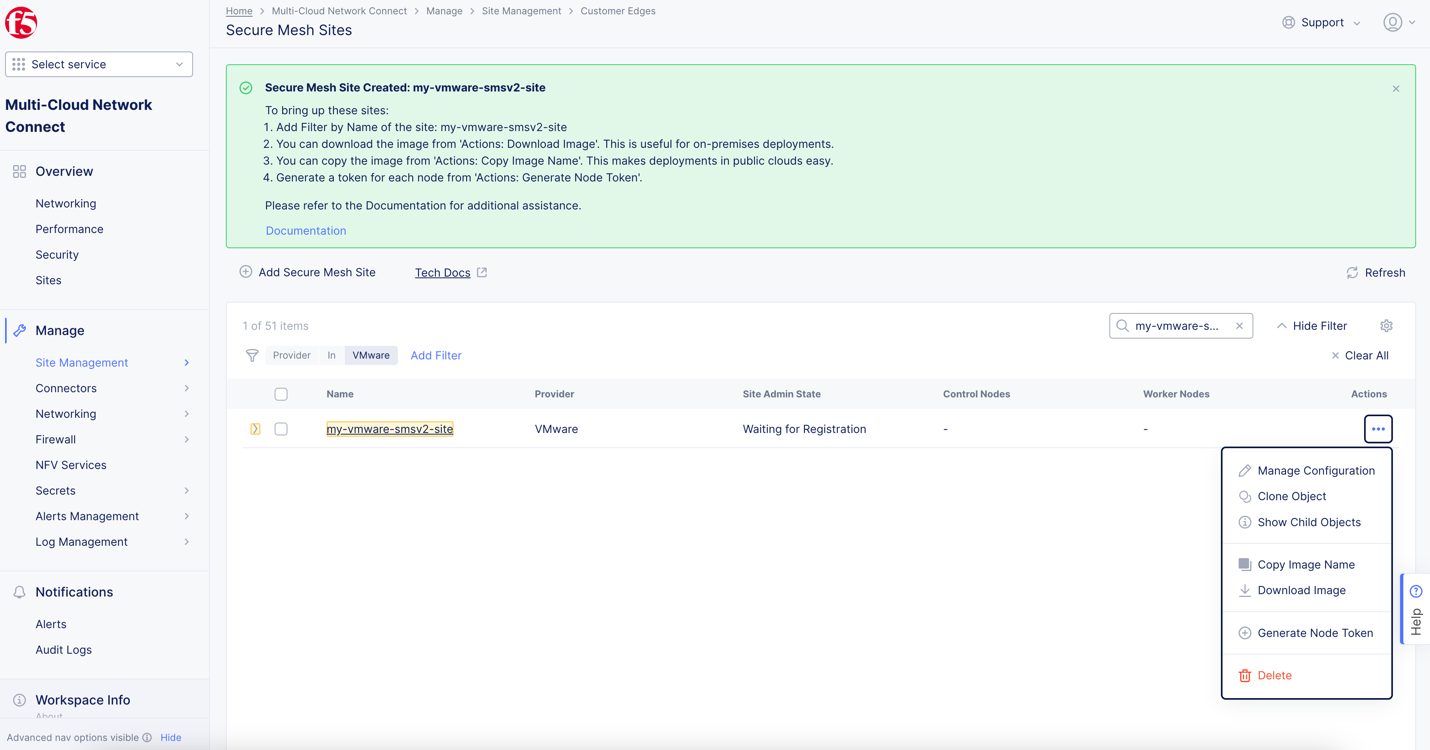Screen dimensions: 1430x750
Task: Hide advanced nav options at bottom left
Action: click(x=170, y=737)
